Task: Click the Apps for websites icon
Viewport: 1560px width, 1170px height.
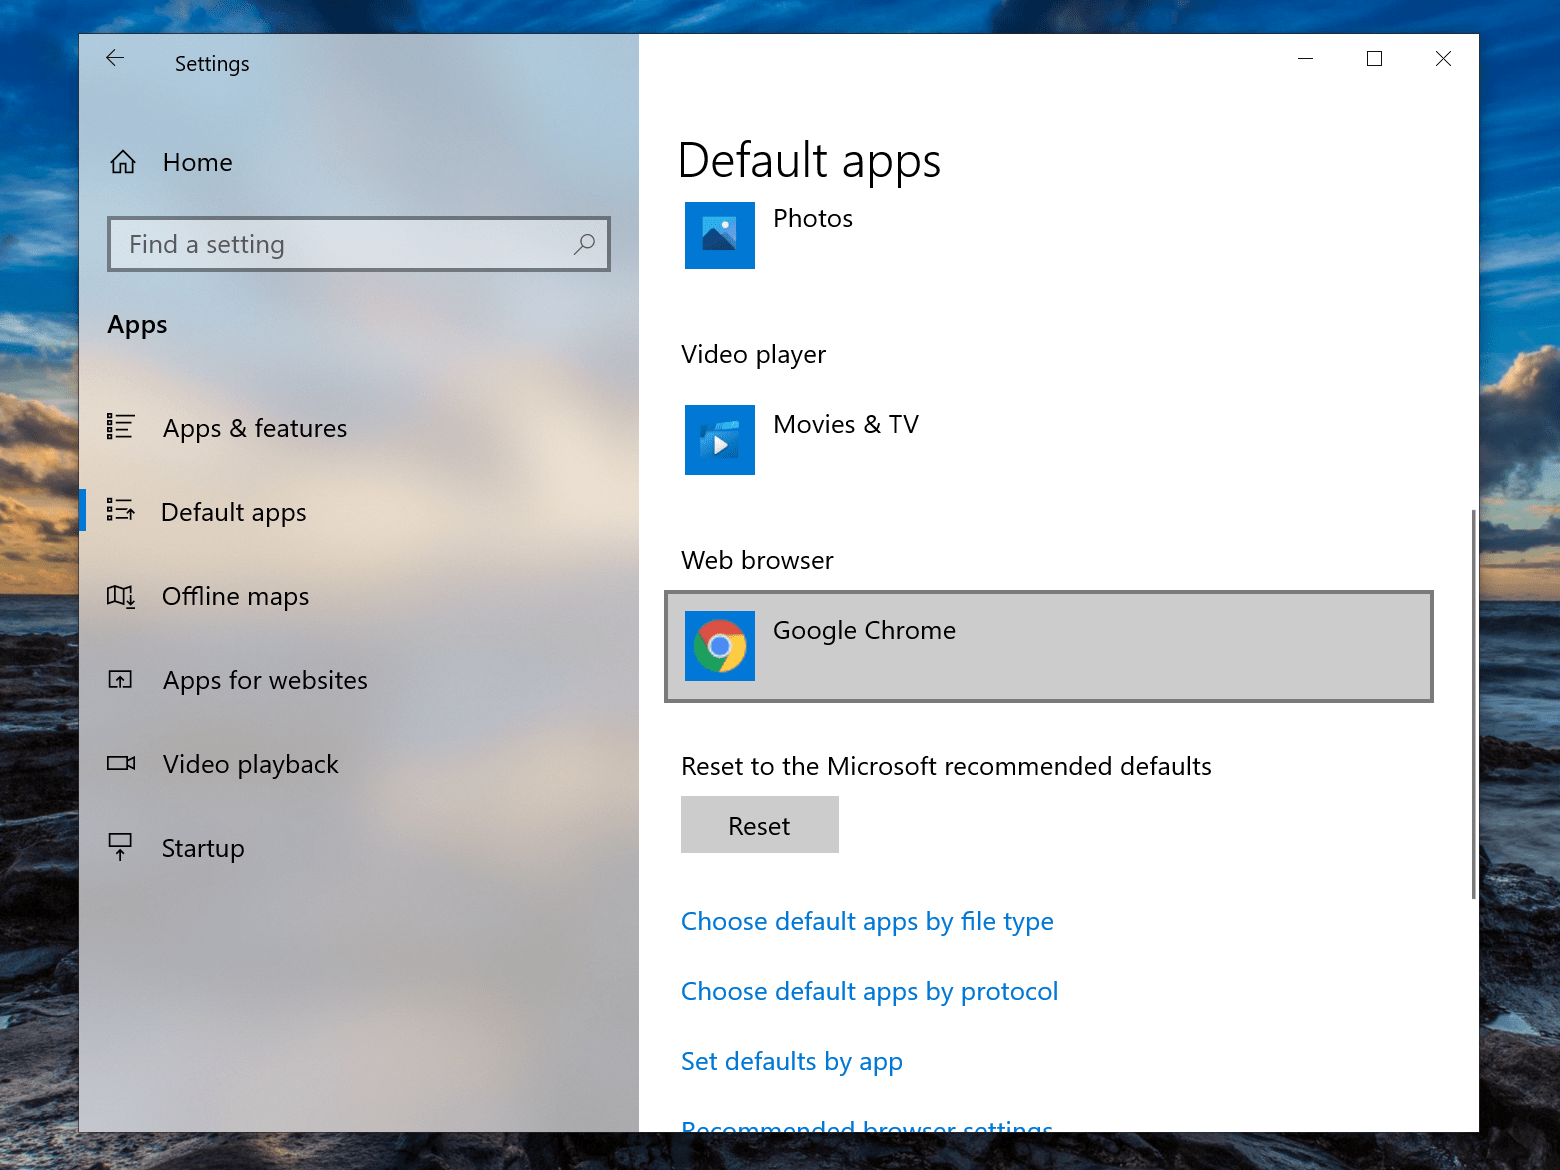Action: (x=120, y=680)
